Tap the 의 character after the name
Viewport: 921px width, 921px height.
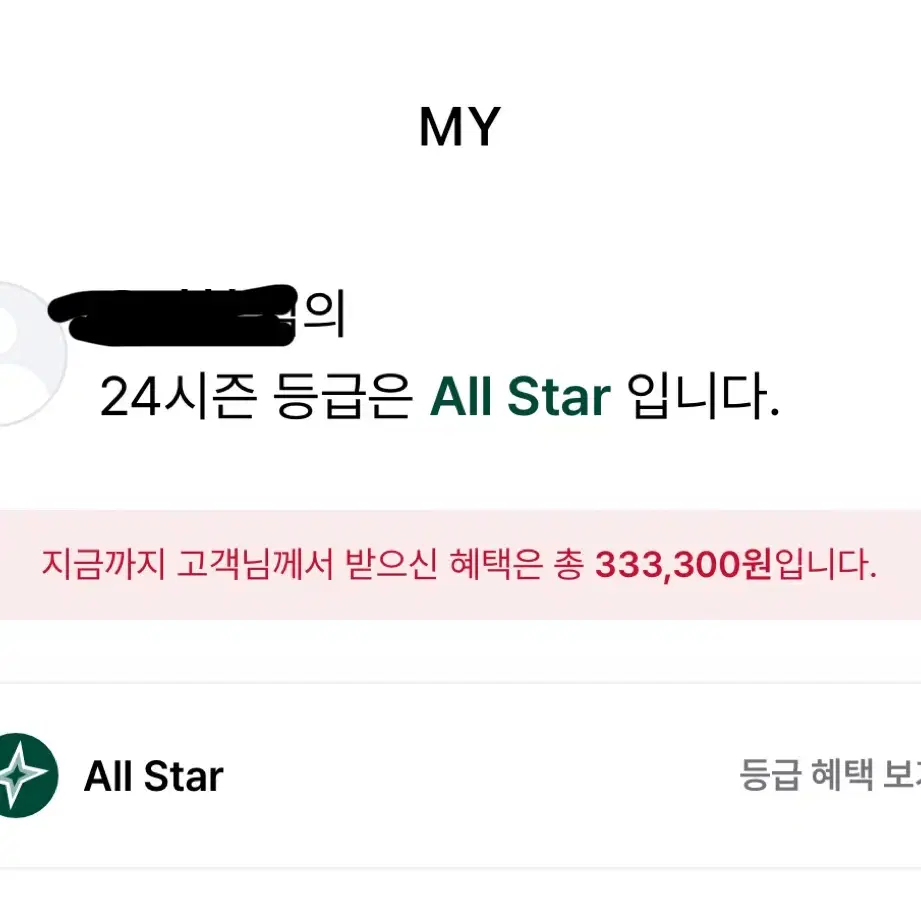click(x=324, y=313)
